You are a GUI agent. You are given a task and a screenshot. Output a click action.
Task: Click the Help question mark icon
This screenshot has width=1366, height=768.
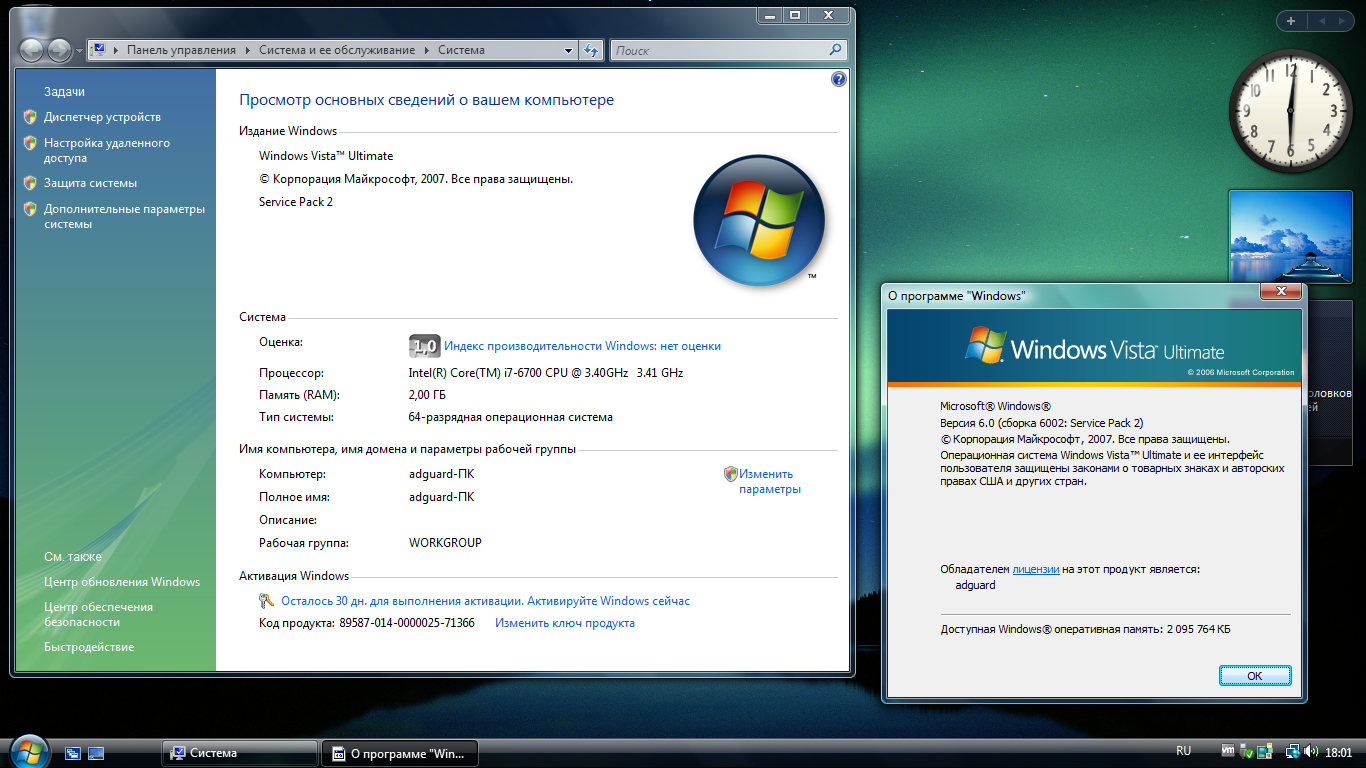[x=838, y=79]
